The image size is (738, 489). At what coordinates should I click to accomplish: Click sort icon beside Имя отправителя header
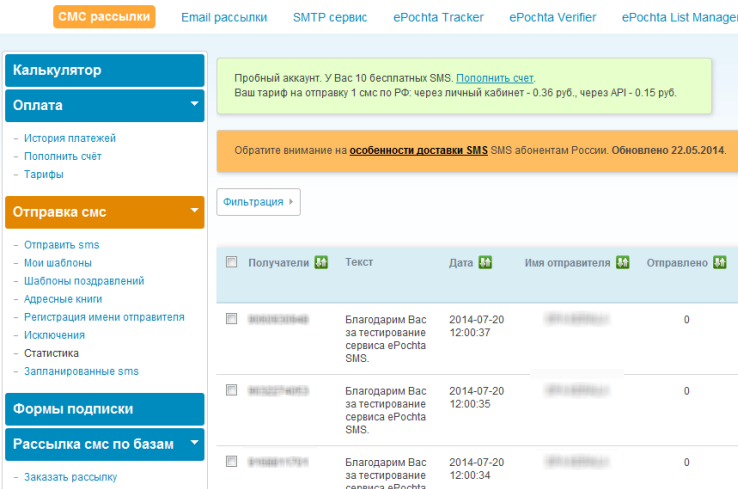coord(622,262)
